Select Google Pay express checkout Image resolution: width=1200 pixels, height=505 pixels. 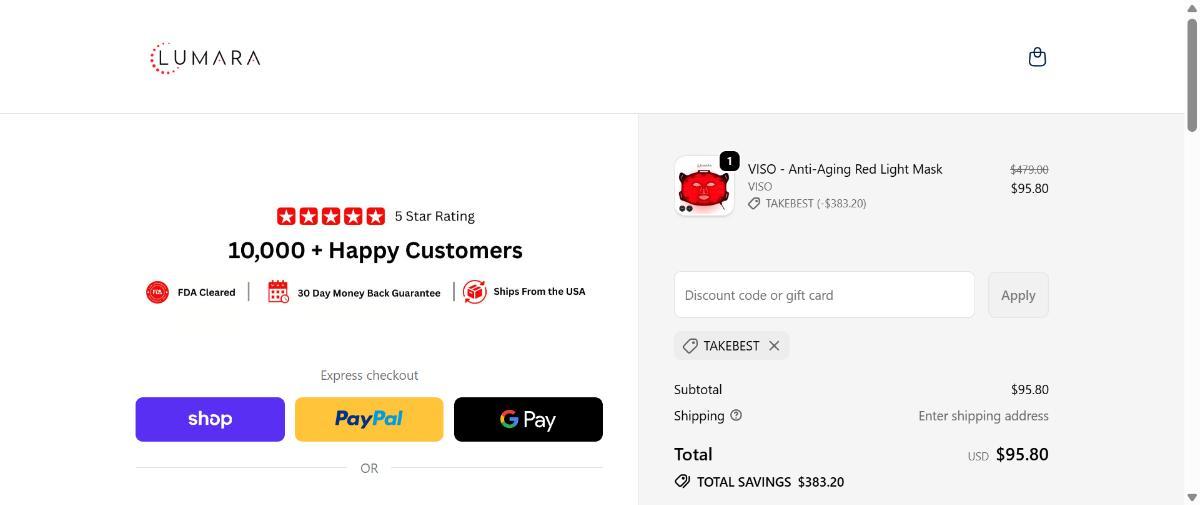528,419
